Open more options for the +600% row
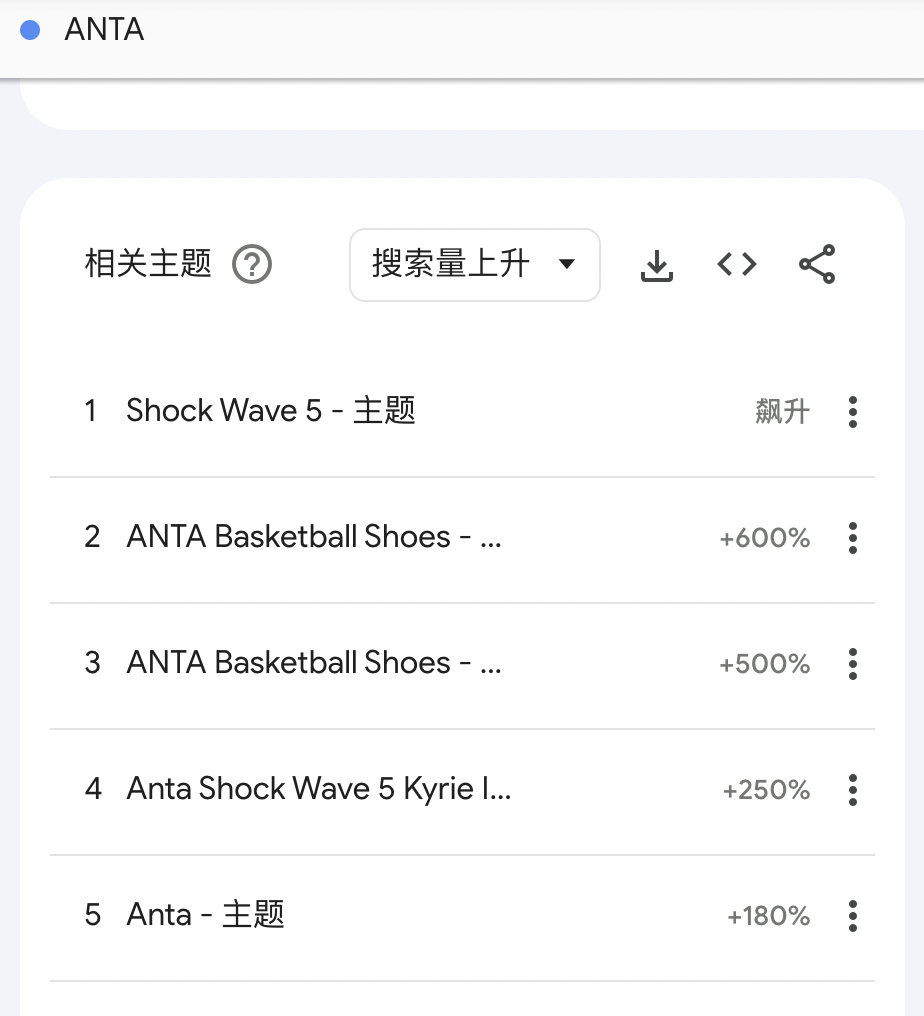This screenshot has height=1016, width=924. 852,537
